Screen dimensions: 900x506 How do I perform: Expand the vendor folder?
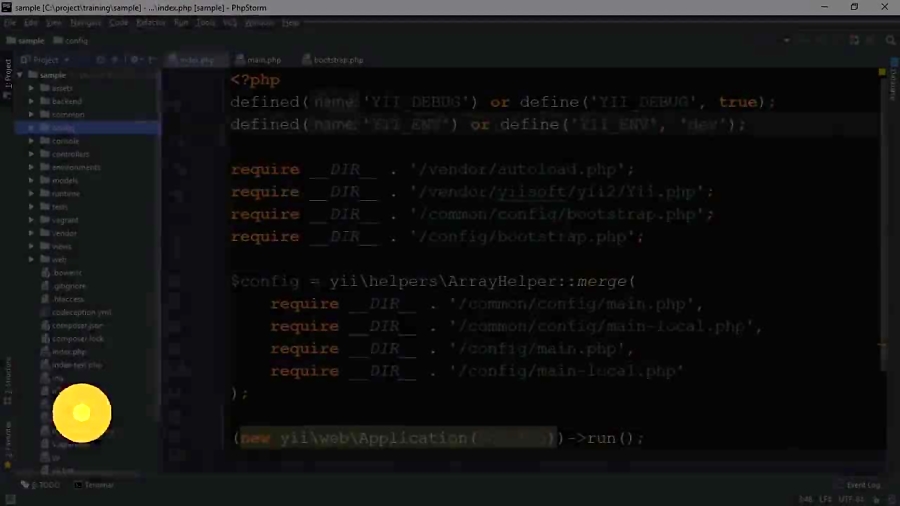tap(32, 233)
